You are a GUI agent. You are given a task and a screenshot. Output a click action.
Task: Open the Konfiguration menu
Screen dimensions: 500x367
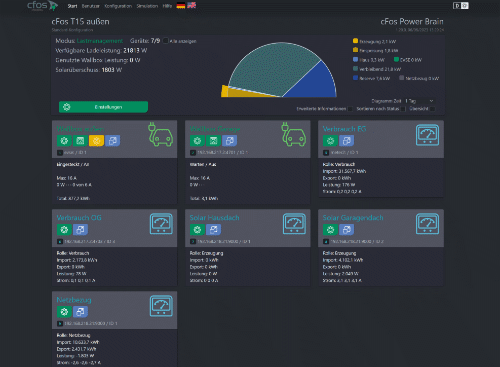tap(118, 6)
